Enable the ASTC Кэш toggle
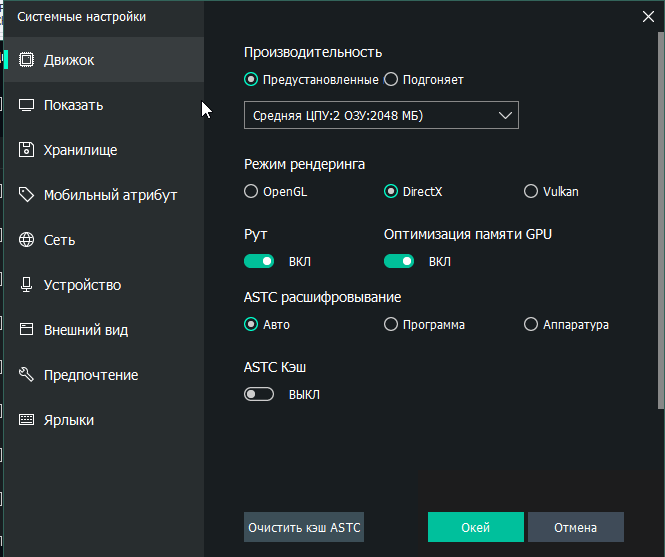This screenshot has height=557, width=665. [259, 395]
